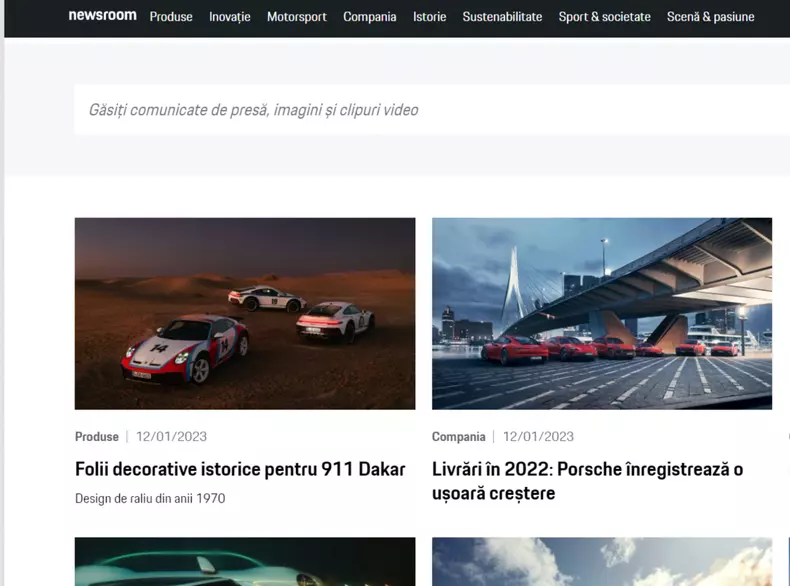Click the newsroom logo
Viewport: 790px width, 586px height.
(x=102, y=16)
